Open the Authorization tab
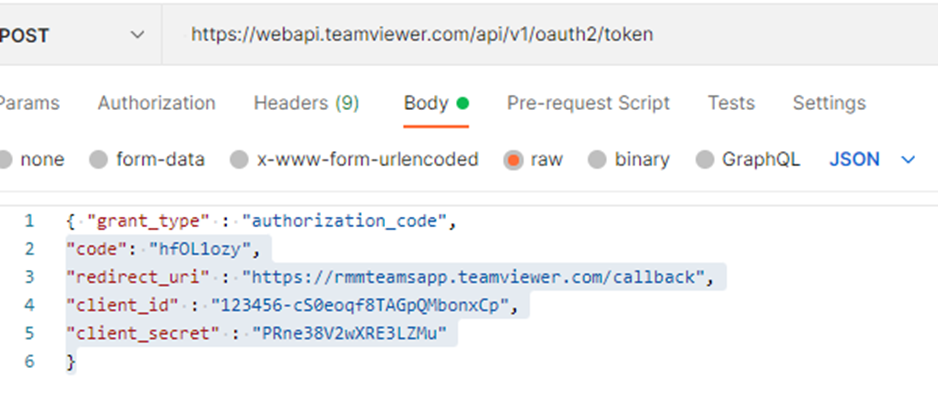938x408 pixels. 156,103
